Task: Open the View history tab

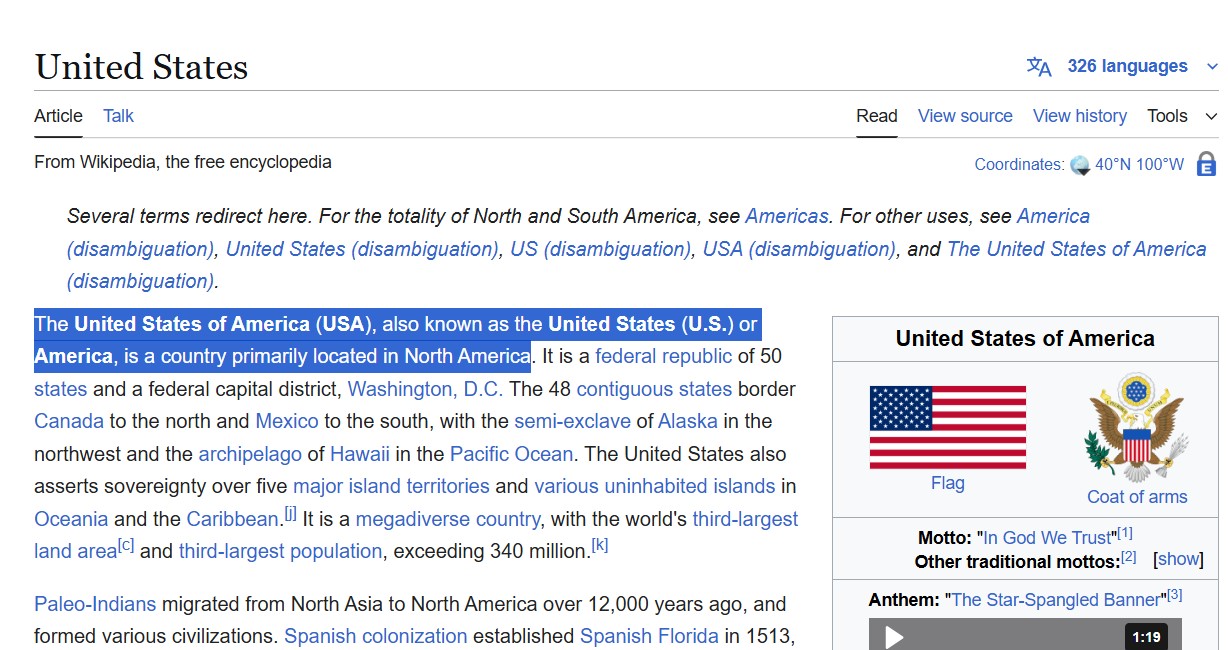Action: tap(1080, 116)
